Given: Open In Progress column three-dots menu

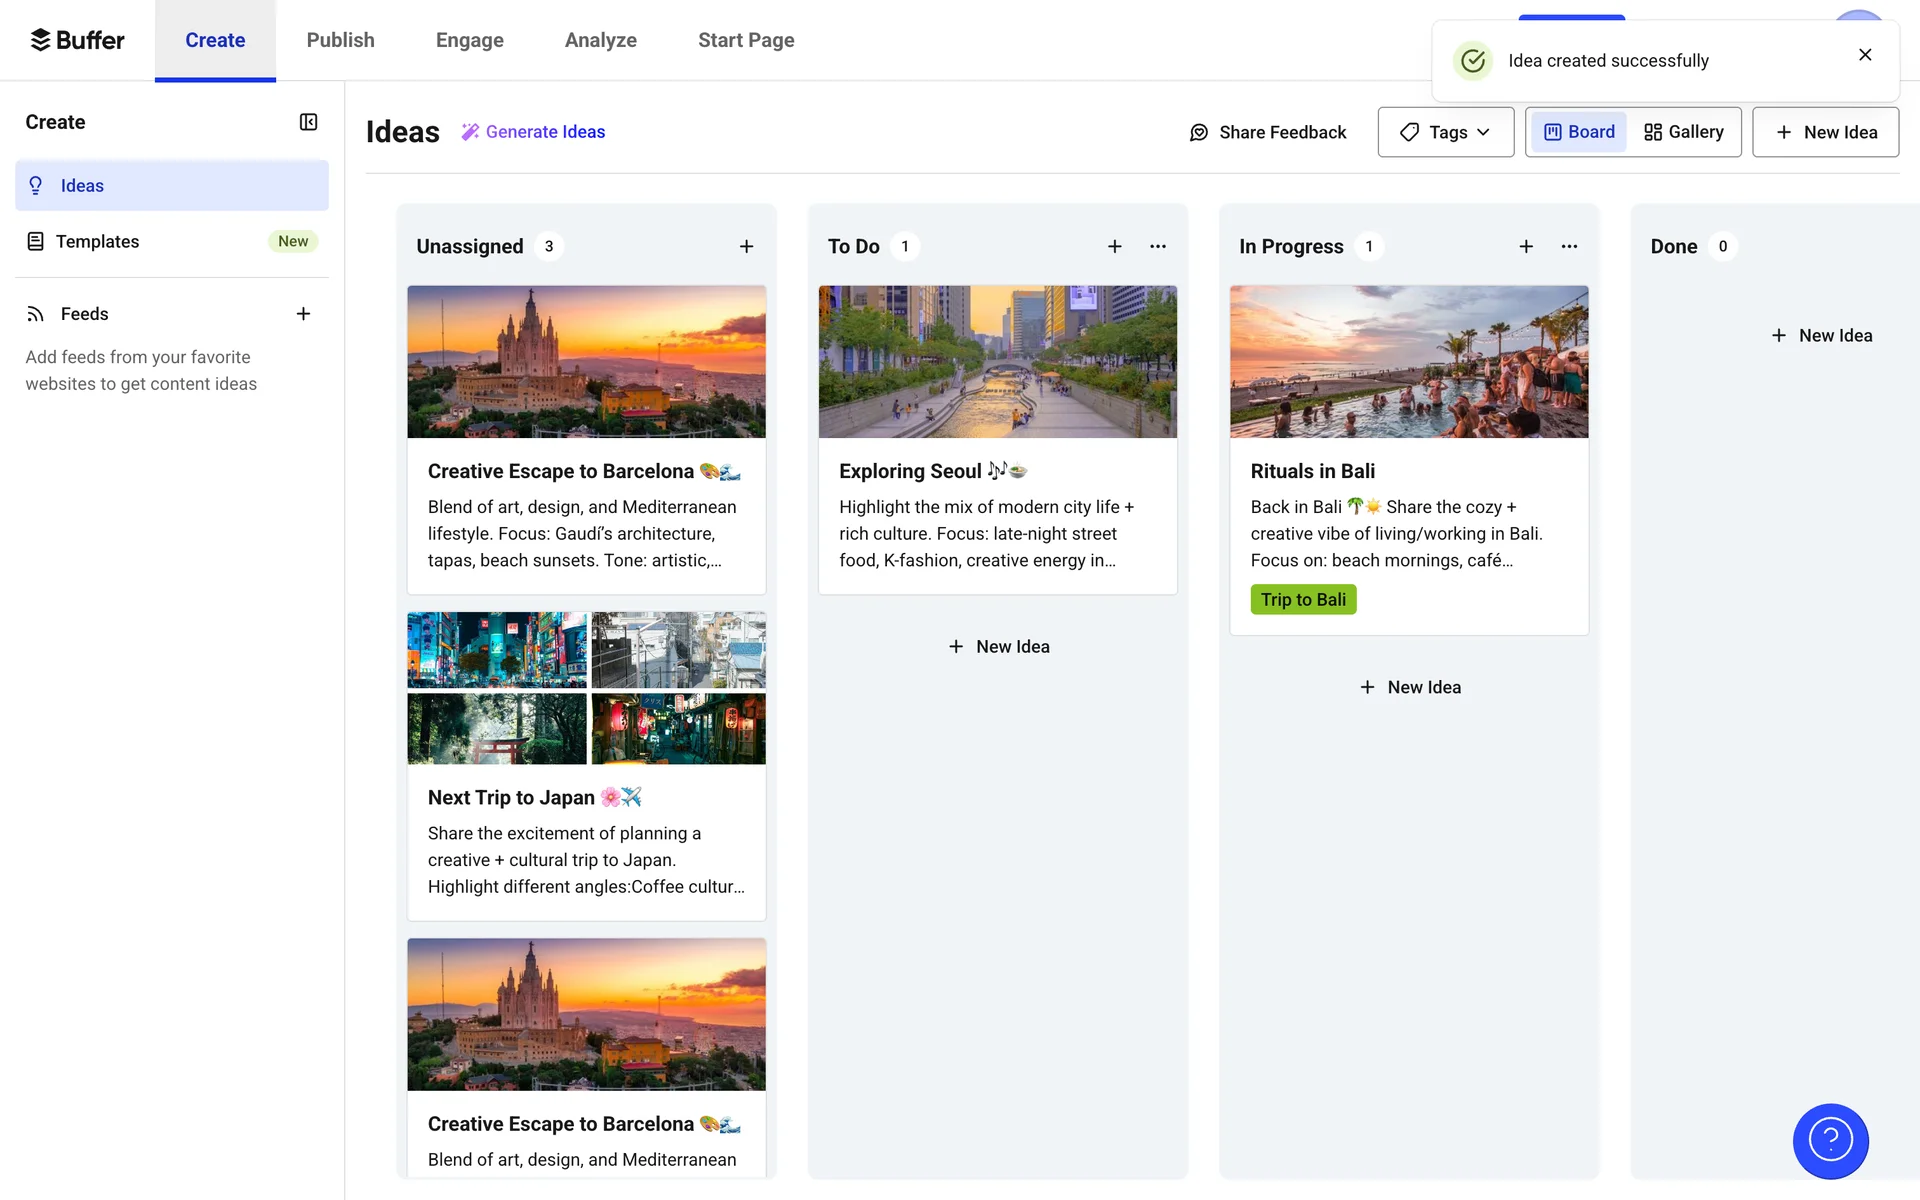Looking at the screenshot, I should 1569,246.
